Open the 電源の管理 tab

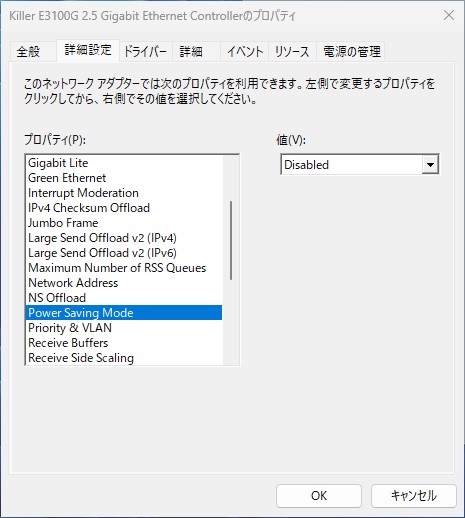[x=352, y=52]
